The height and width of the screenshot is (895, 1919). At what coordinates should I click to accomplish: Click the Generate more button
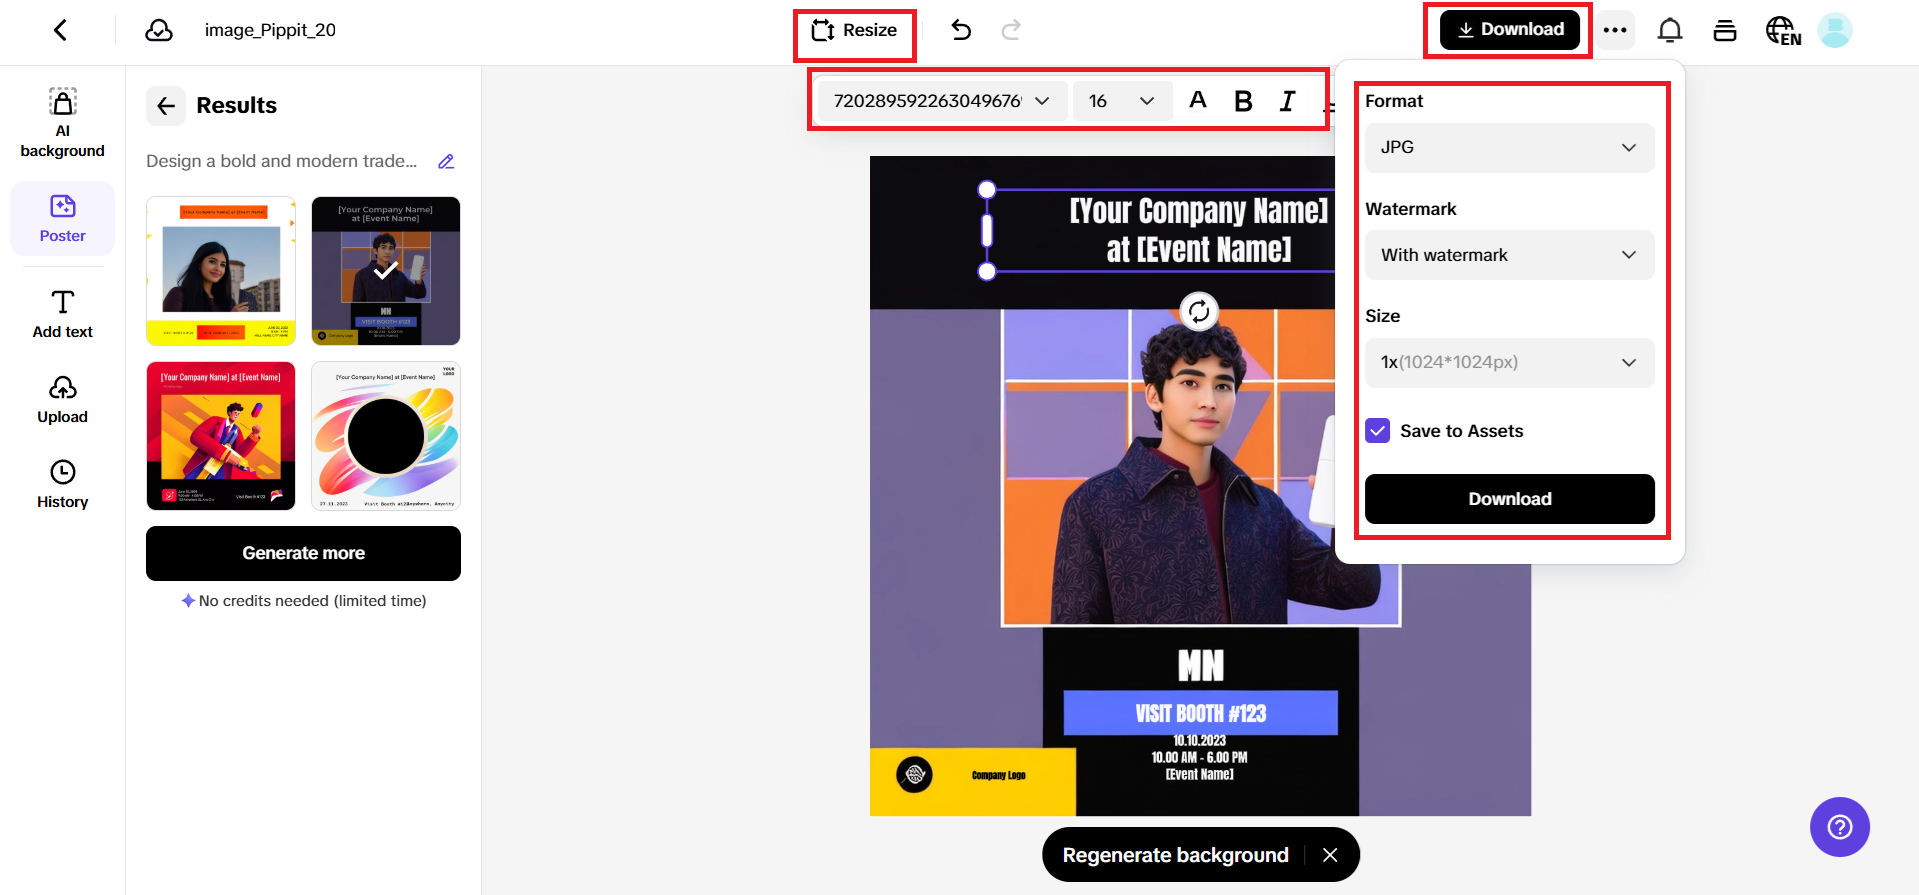(303, 553)
